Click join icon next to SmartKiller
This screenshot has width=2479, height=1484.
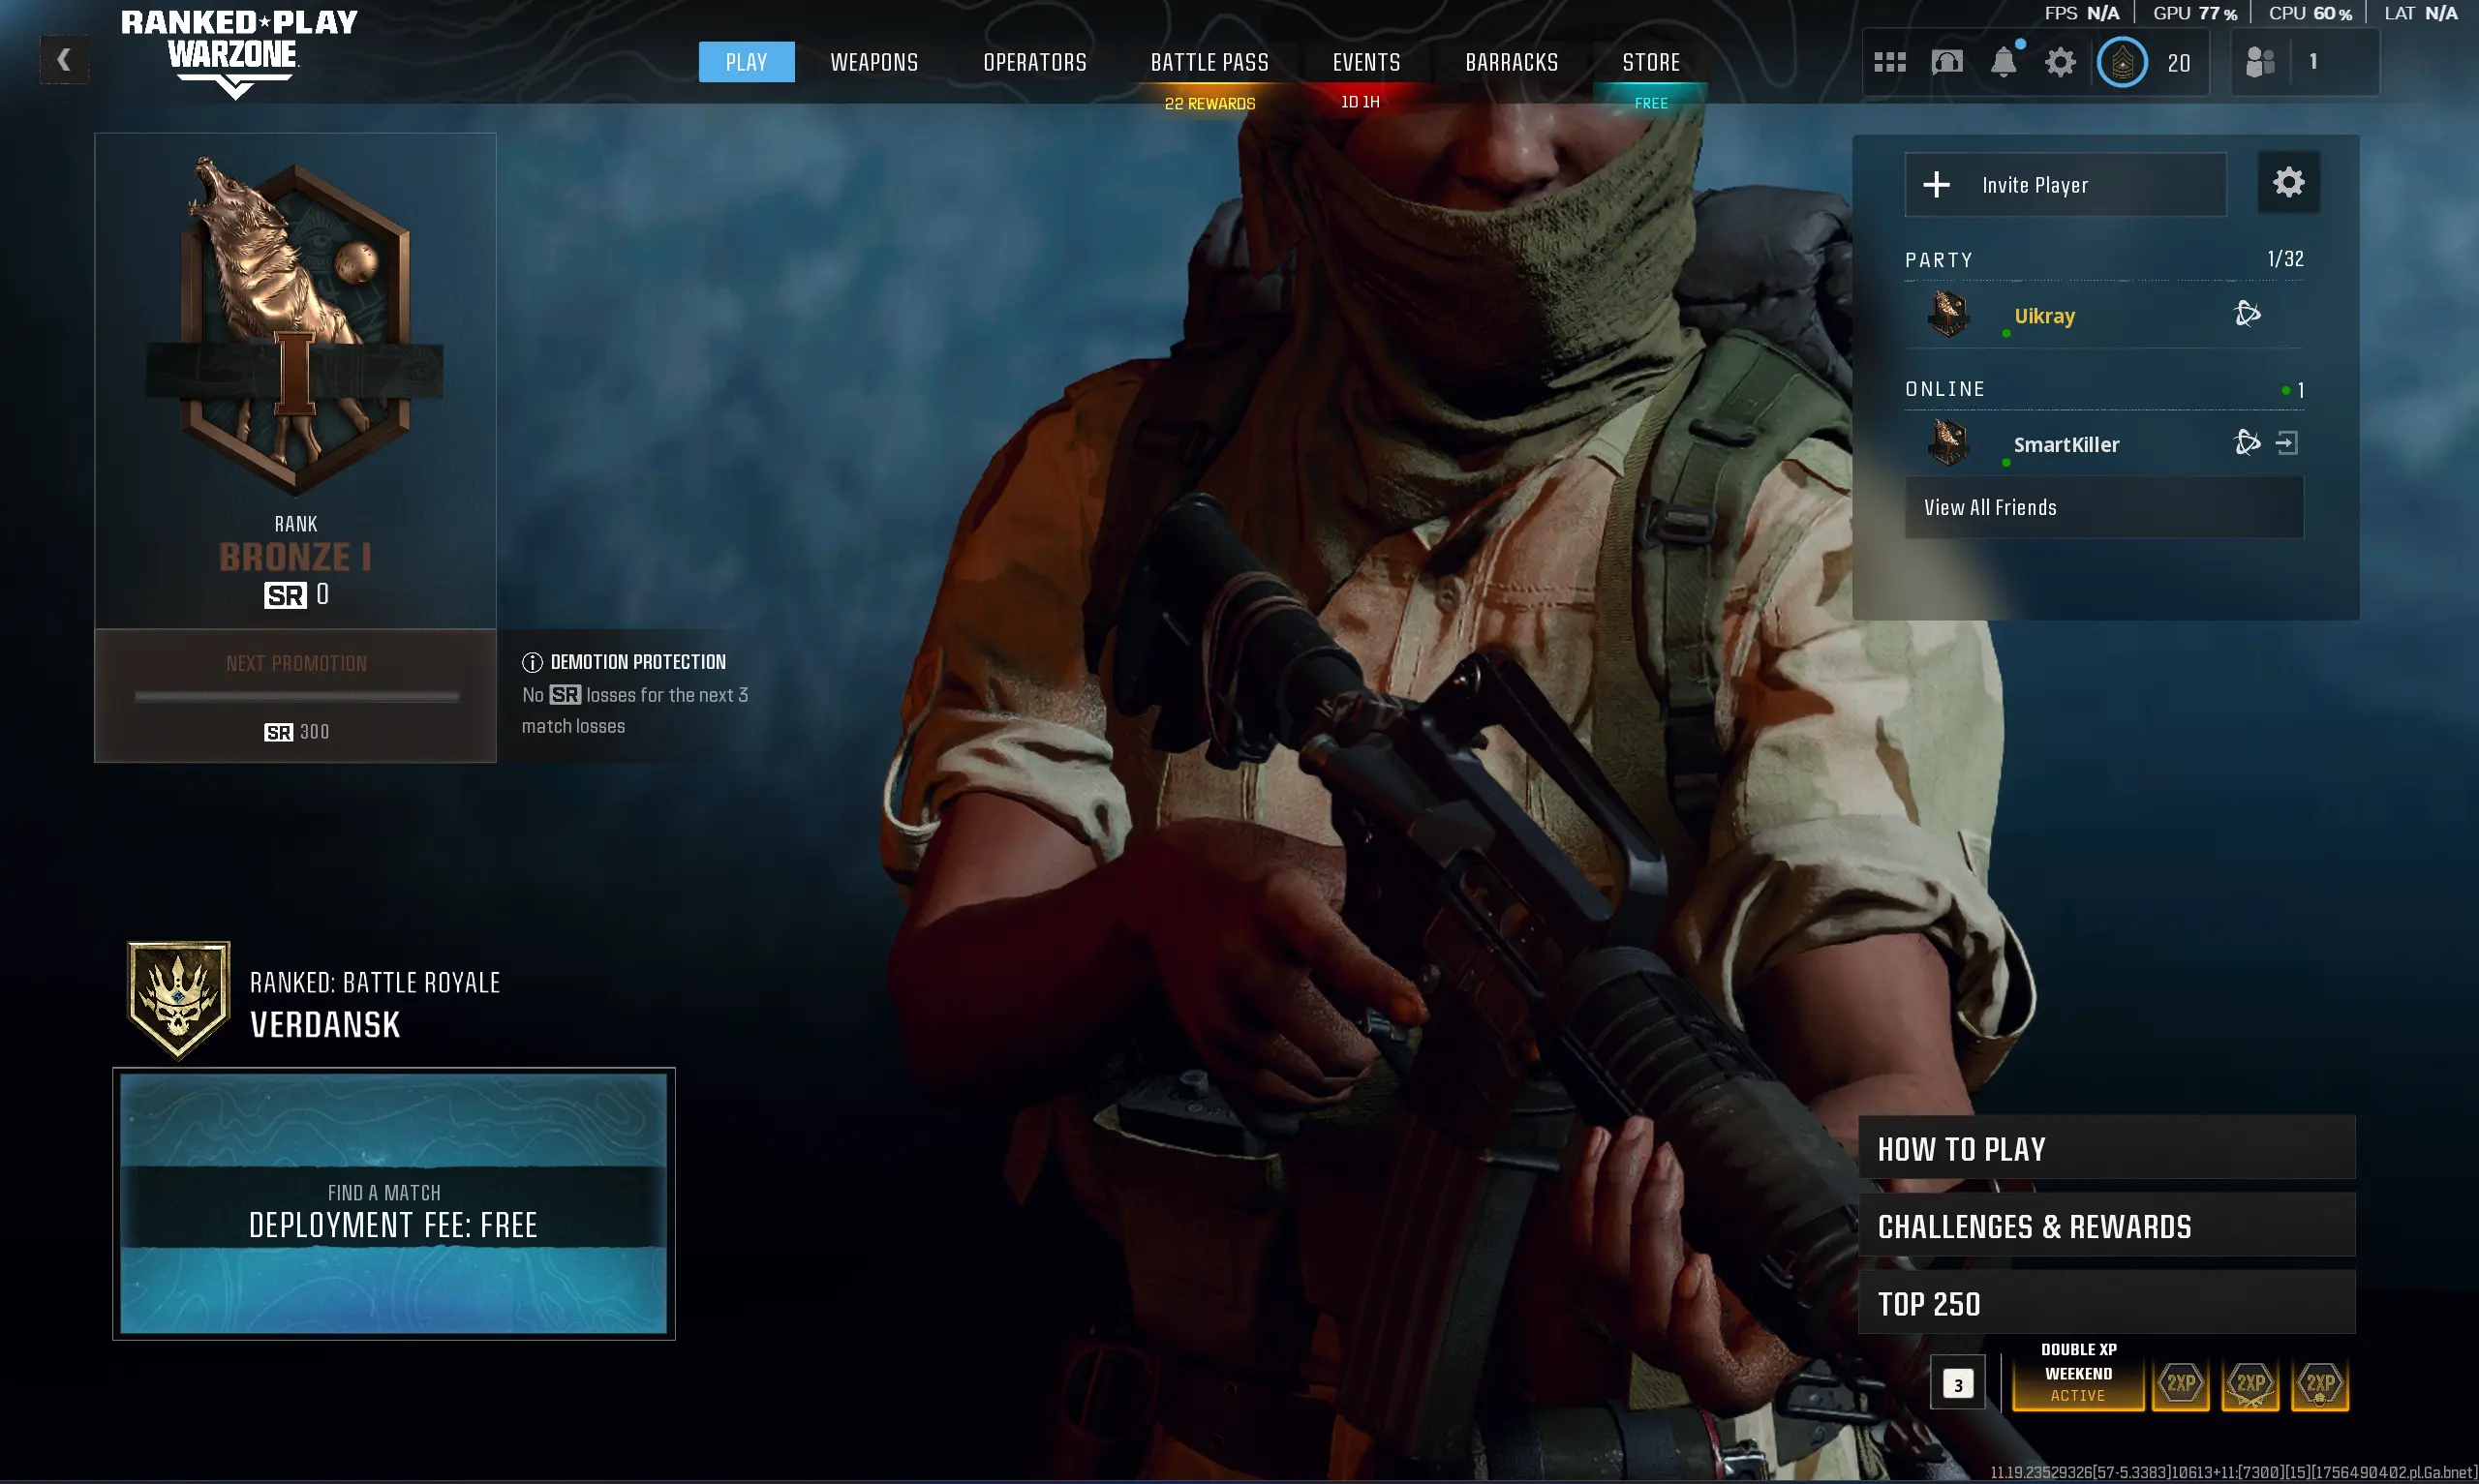tap(2286, 443)
